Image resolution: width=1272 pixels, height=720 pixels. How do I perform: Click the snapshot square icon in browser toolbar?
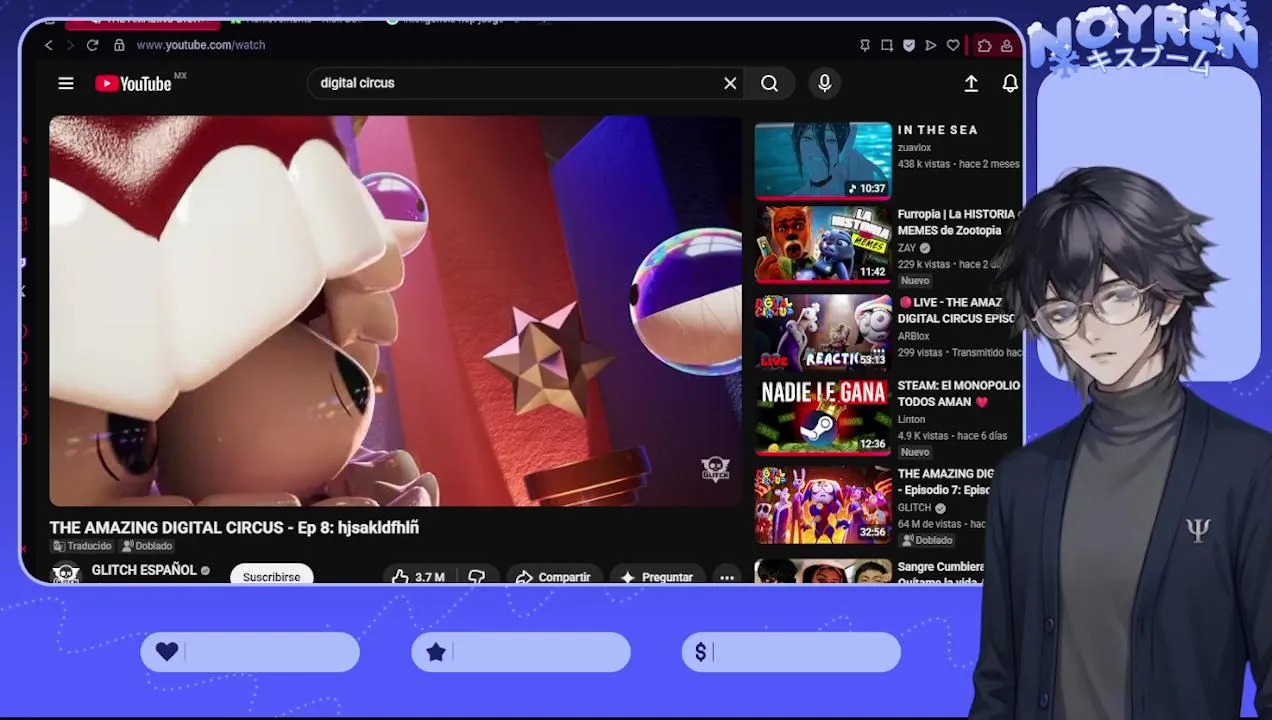887,45
